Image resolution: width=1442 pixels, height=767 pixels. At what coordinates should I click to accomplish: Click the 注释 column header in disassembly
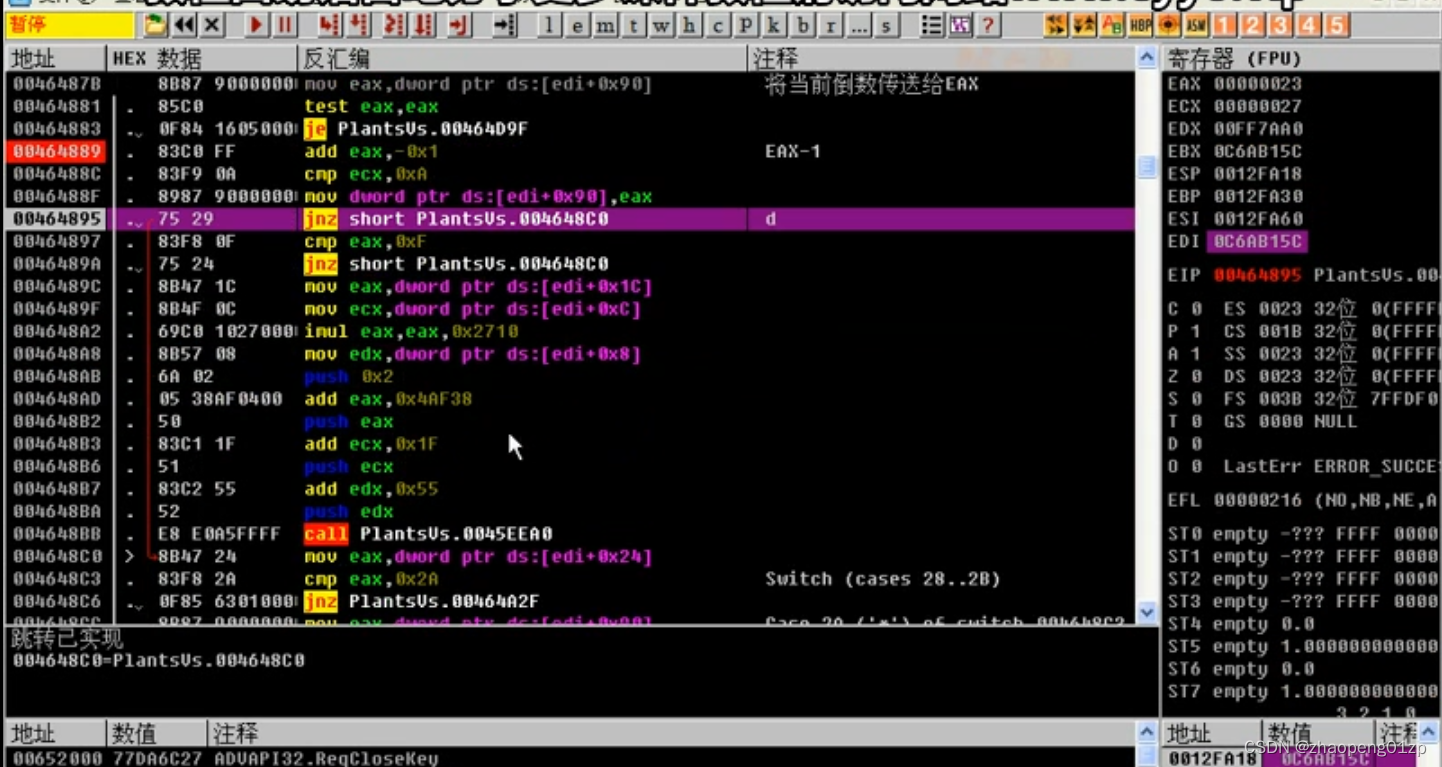click(x=942, y=59)
